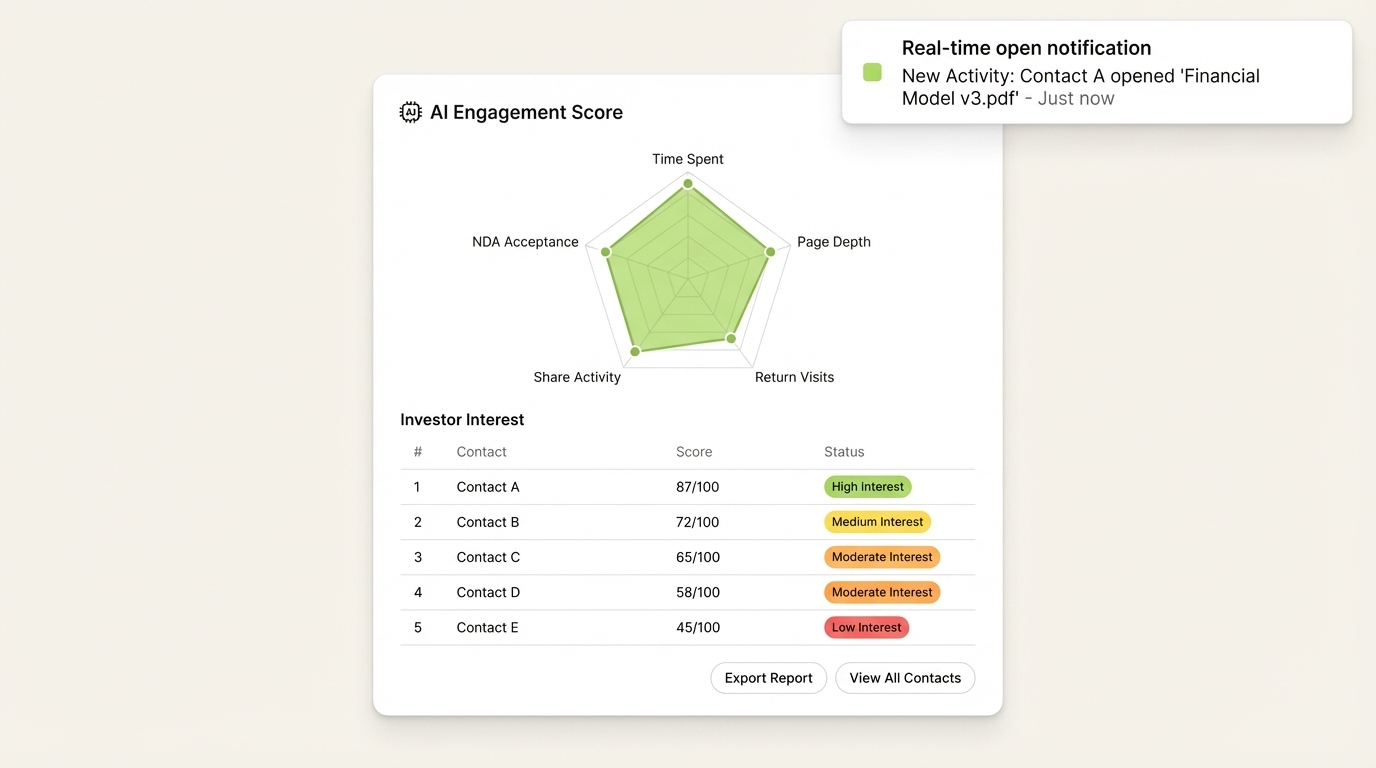Open the real-time open notification card

[1097, 71]
